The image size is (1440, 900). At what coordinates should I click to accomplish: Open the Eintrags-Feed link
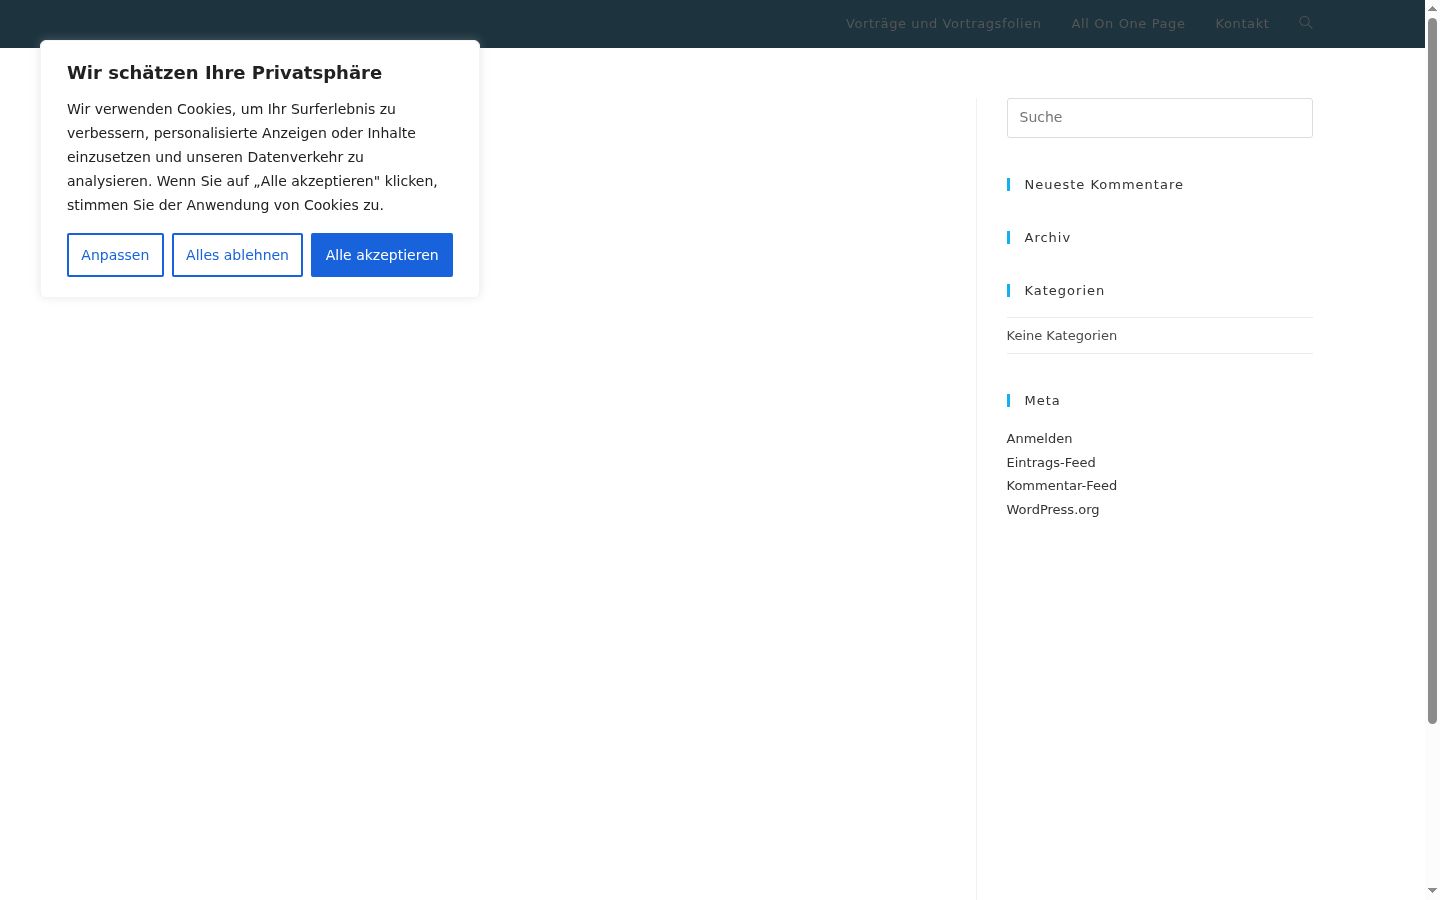click(x=1051, y=462)
